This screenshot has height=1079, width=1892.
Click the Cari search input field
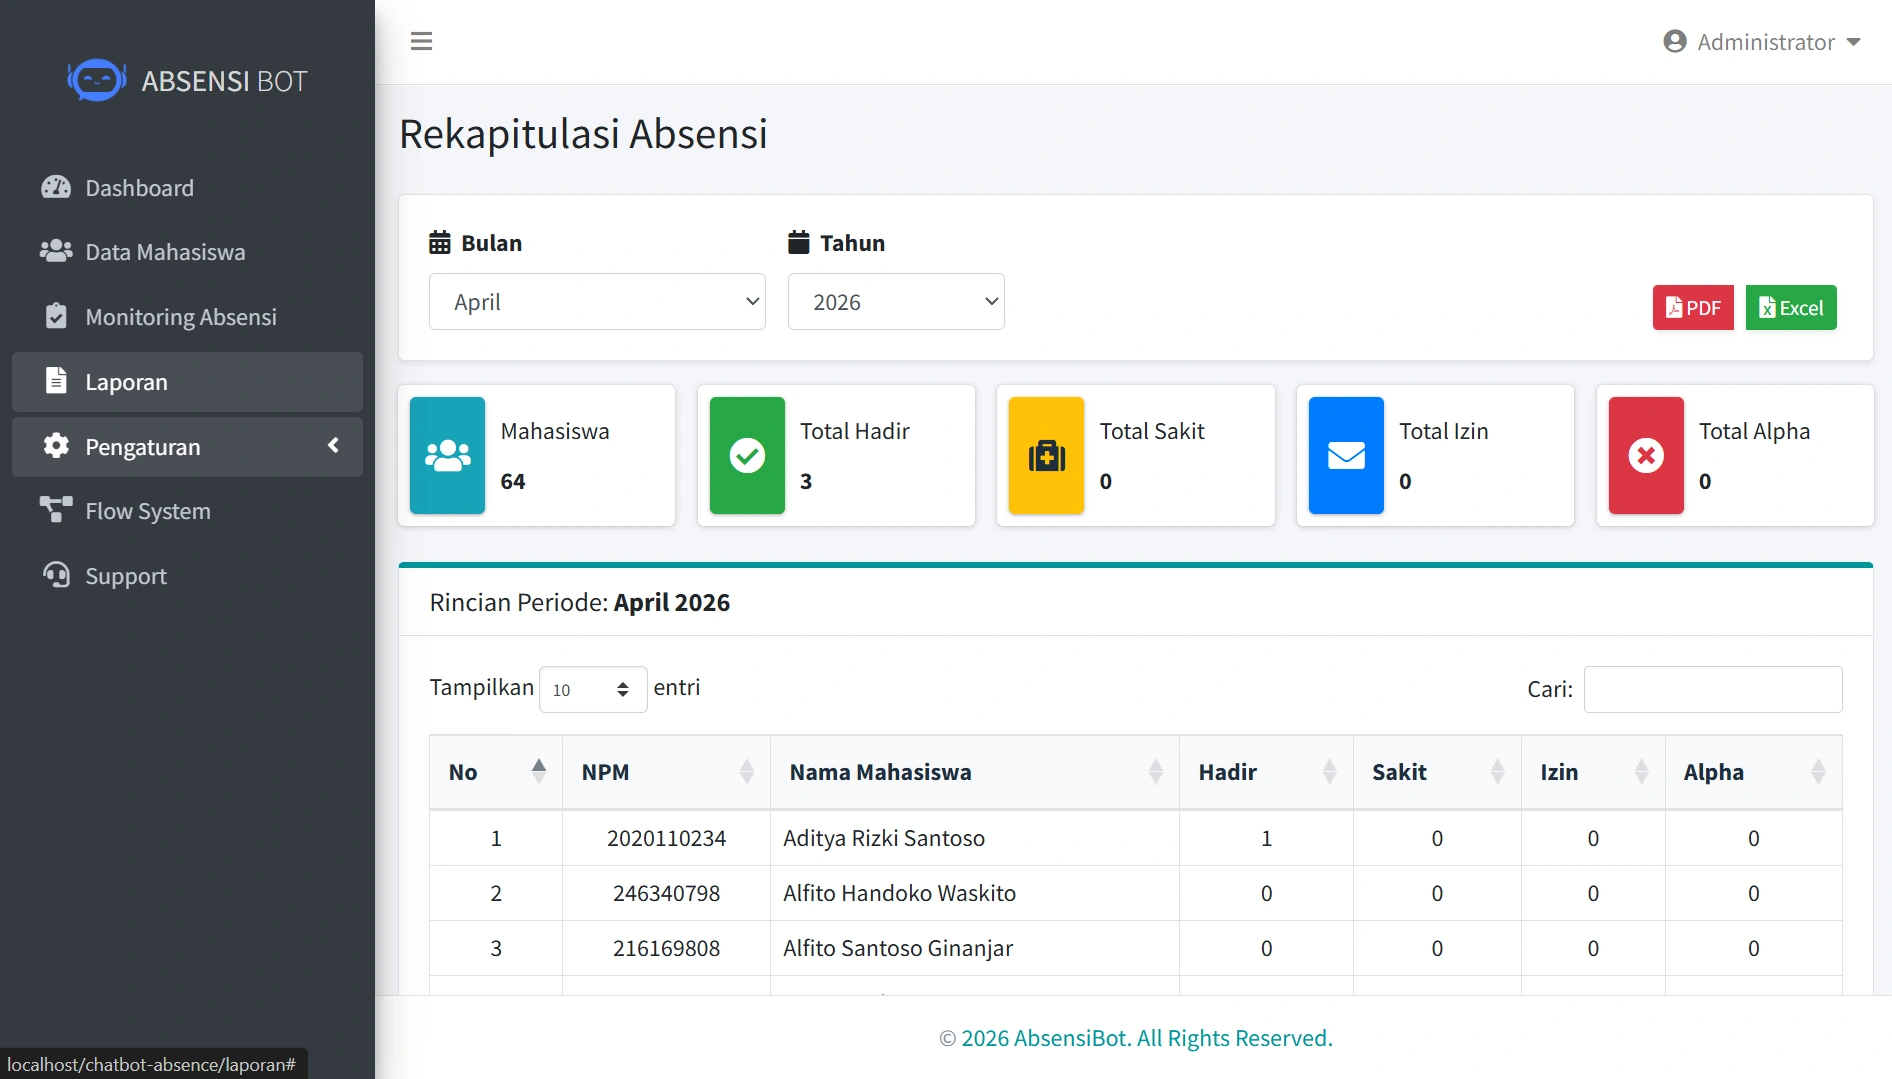pos(1713,689)
